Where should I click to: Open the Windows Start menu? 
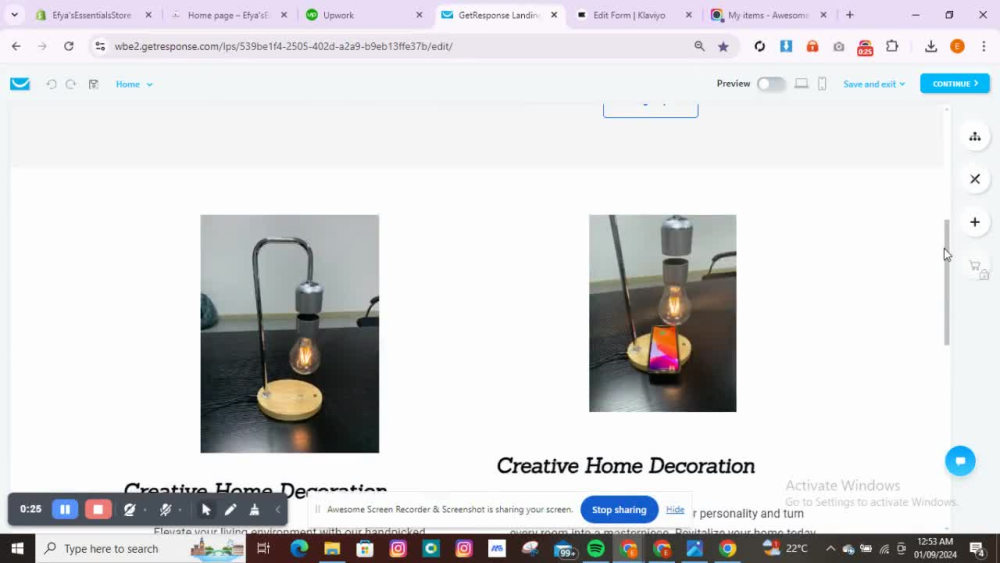[17, 548]
